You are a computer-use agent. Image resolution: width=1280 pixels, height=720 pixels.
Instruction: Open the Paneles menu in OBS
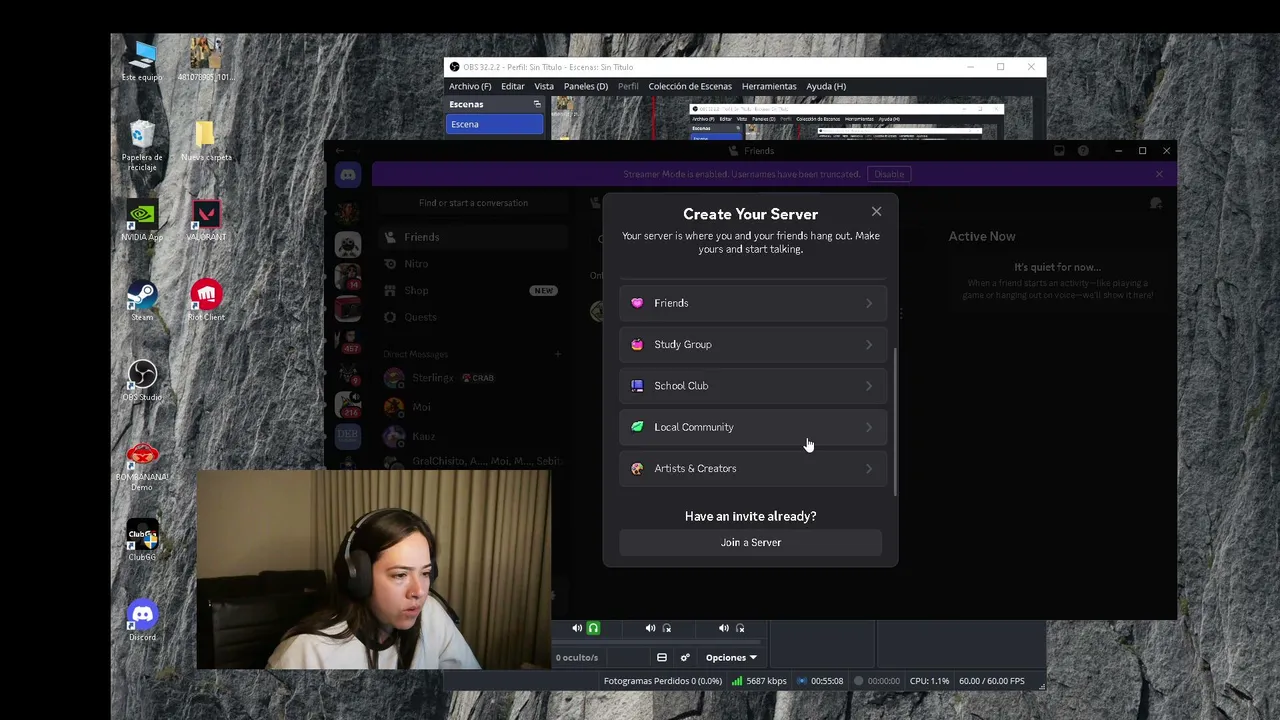click(586, 86)
